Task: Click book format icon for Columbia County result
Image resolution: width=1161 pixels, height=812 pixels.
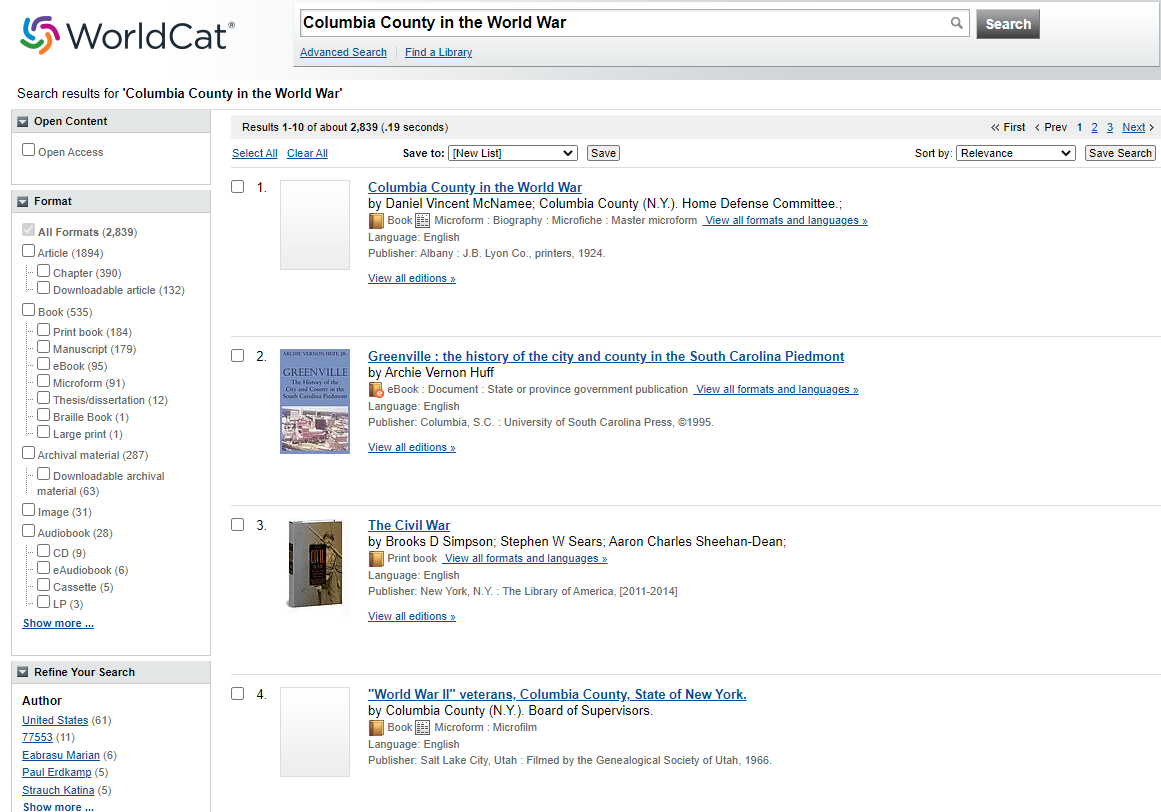Action: coord(376,221)
